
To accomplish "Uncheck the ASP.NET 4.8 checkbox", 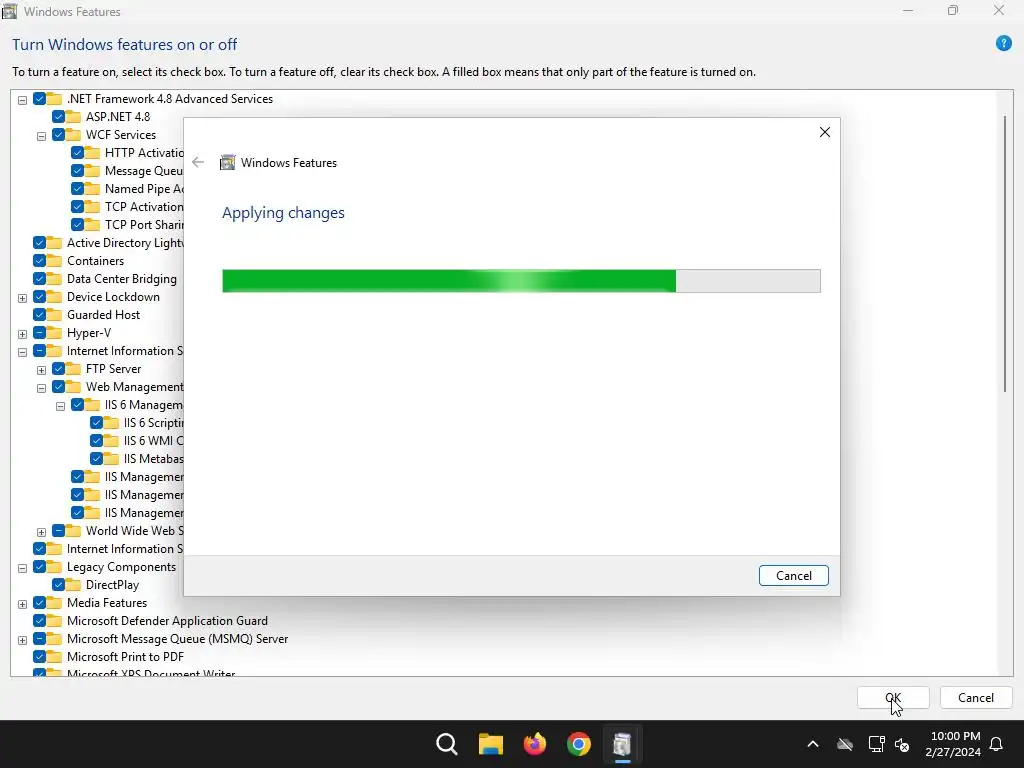I will click(58, 117).
